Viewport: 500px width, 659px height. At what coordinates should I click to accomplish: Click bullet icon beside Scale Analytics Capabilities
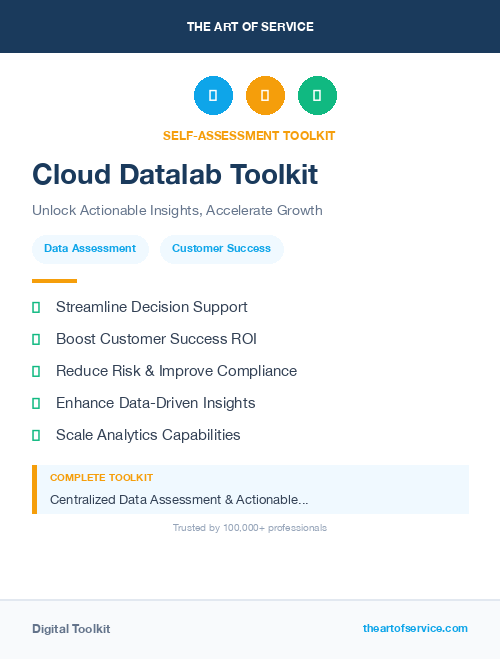tap(36, 435)
